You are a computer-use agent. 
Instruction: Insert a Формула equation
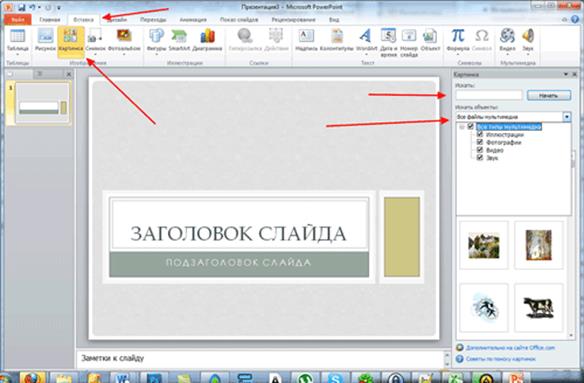458,41
